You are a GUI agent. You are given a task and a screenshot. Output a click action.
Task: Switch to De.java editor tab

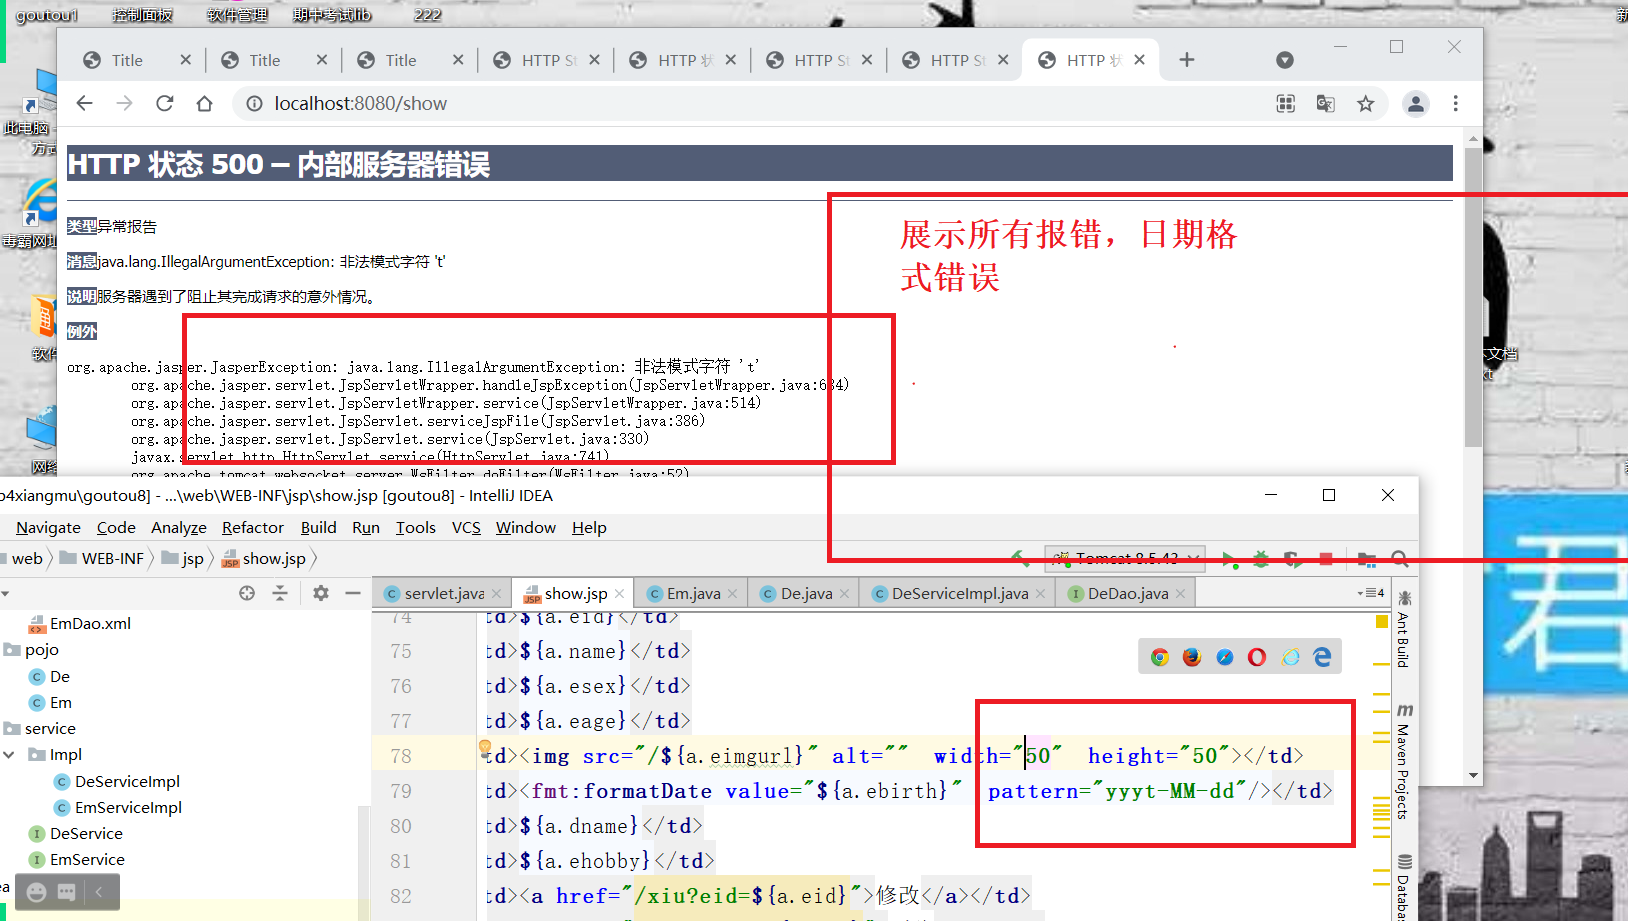point(806,593)
